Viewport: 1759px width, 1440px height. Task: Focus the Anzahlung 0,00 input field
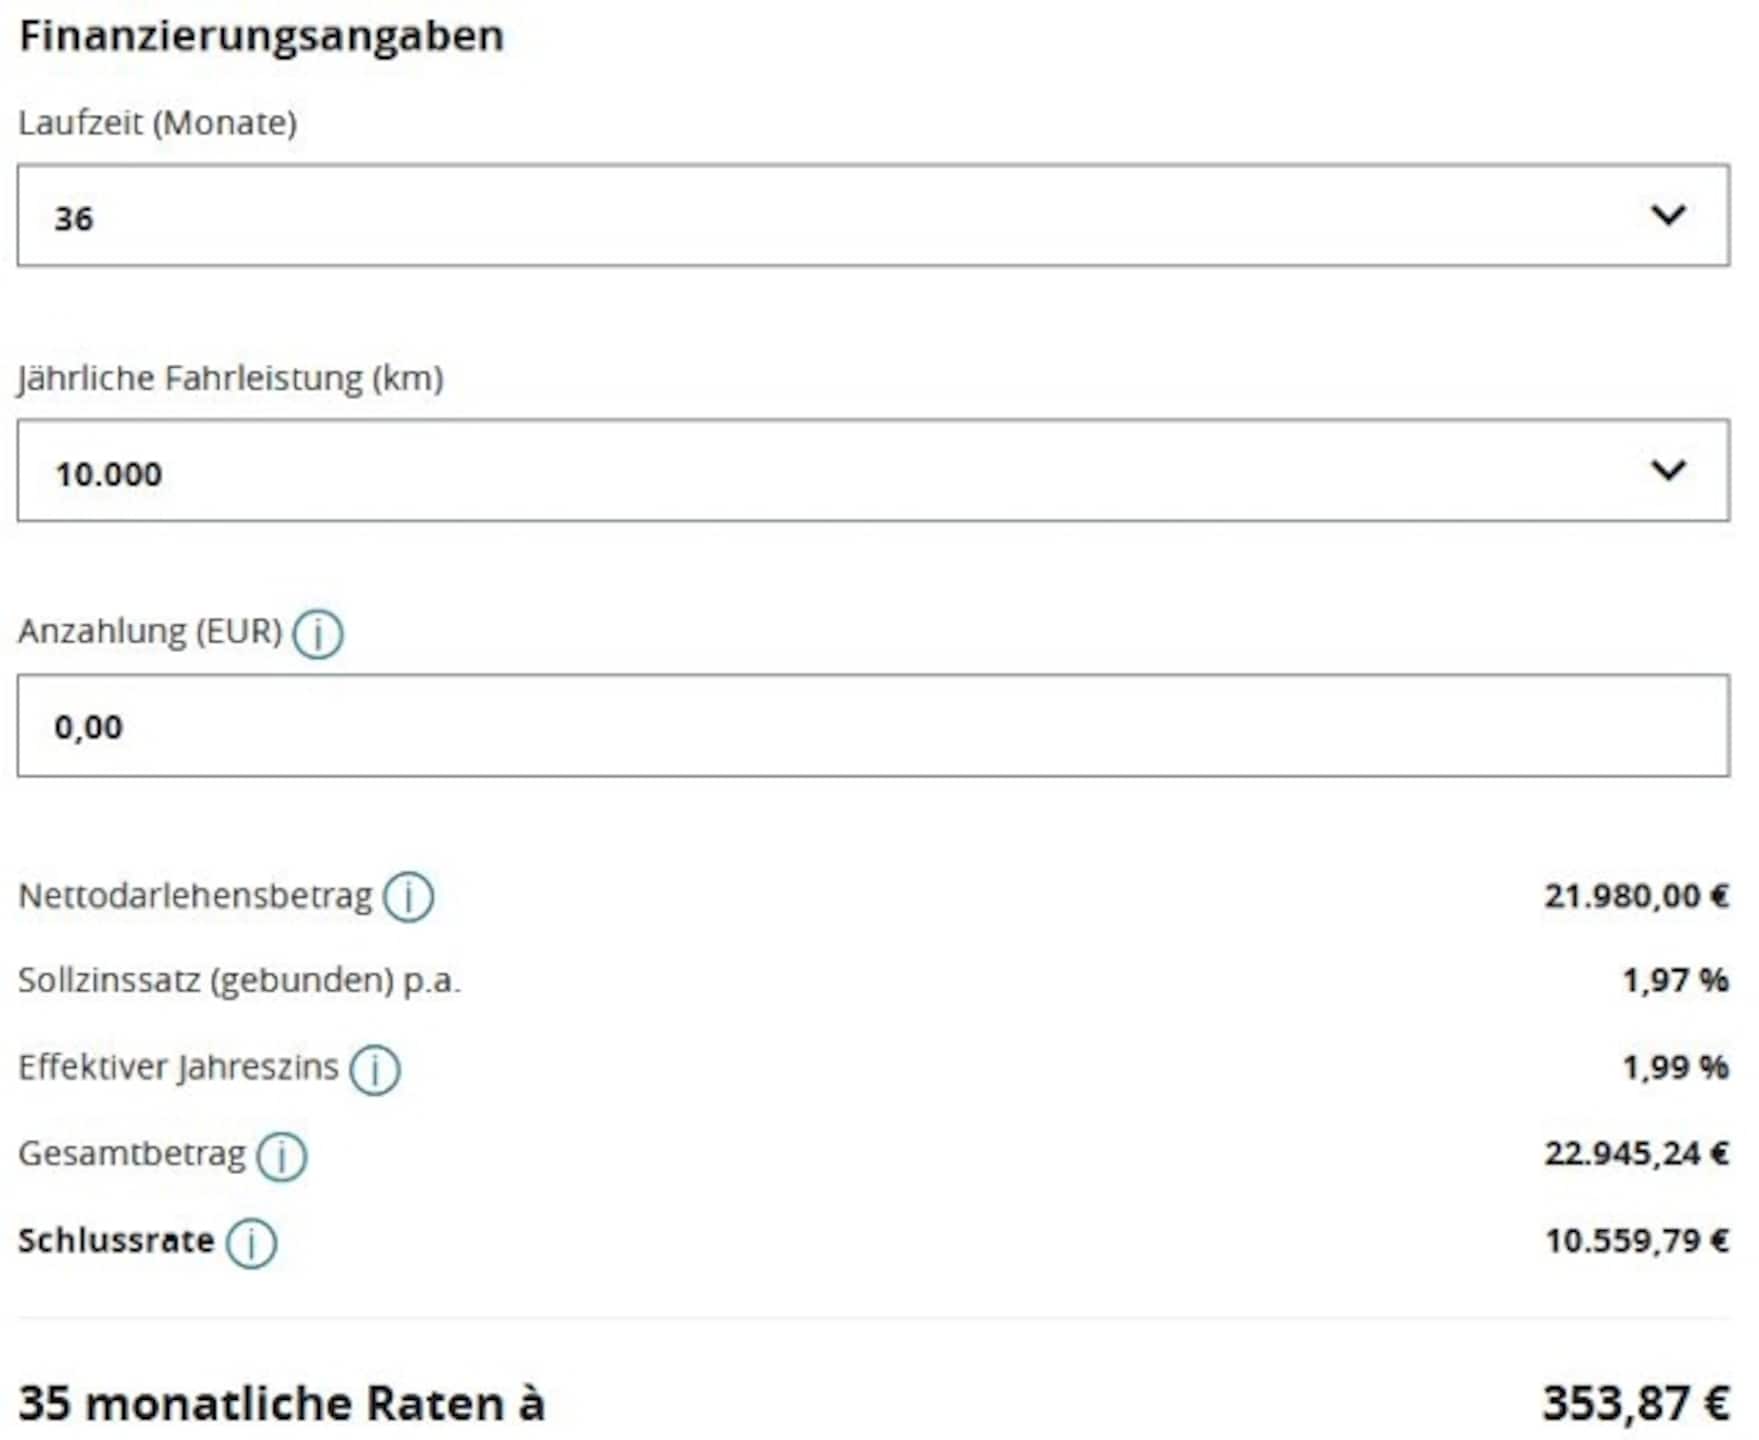click(x=873, y=725)
